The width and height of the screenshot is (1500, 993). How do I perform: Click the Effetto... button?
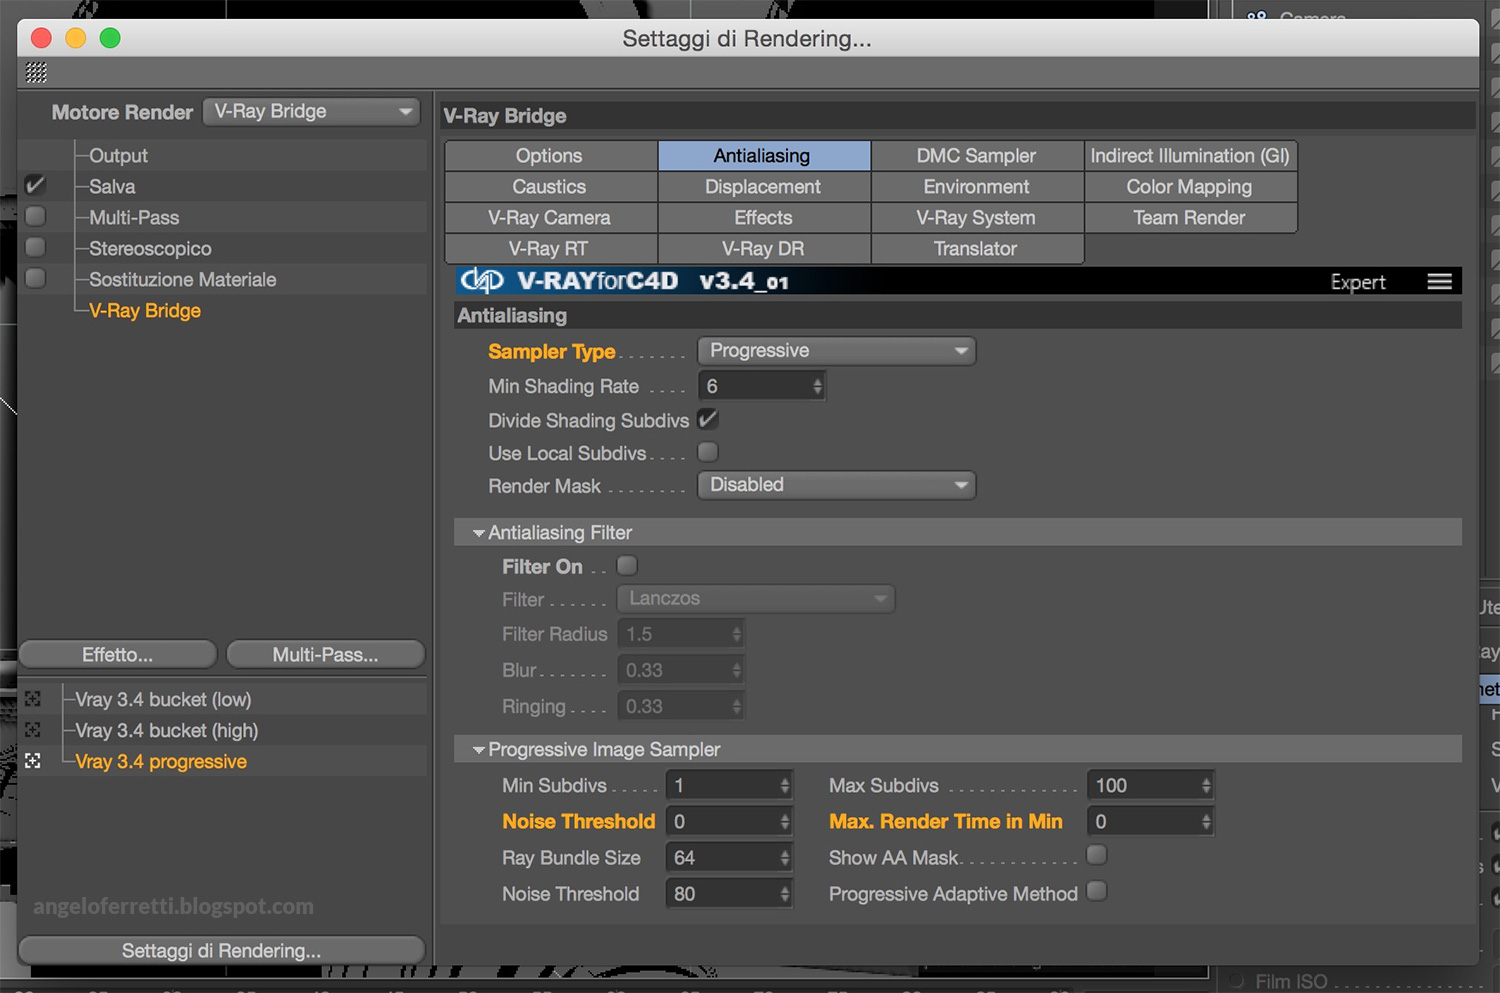tap(118, 654)
